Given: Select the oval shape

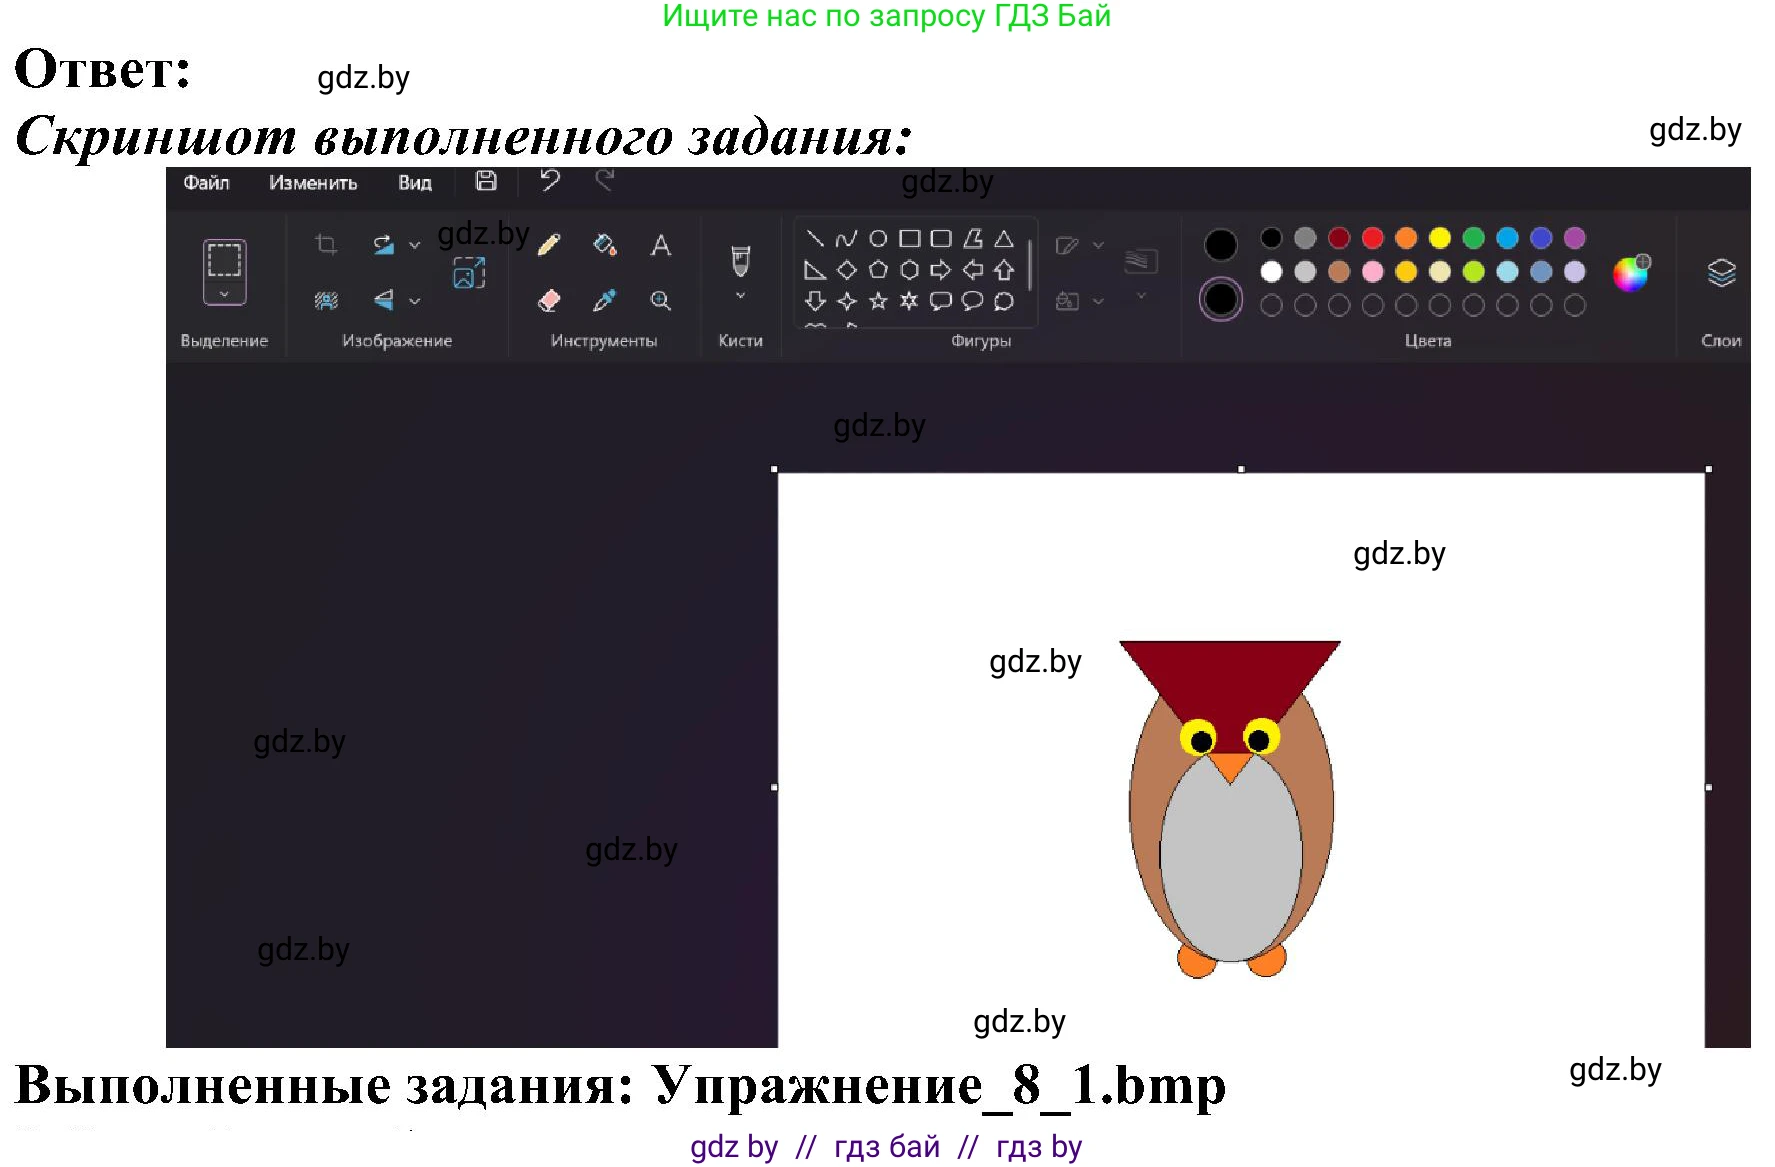Looking at the screenshot, I should click(880, 238).
